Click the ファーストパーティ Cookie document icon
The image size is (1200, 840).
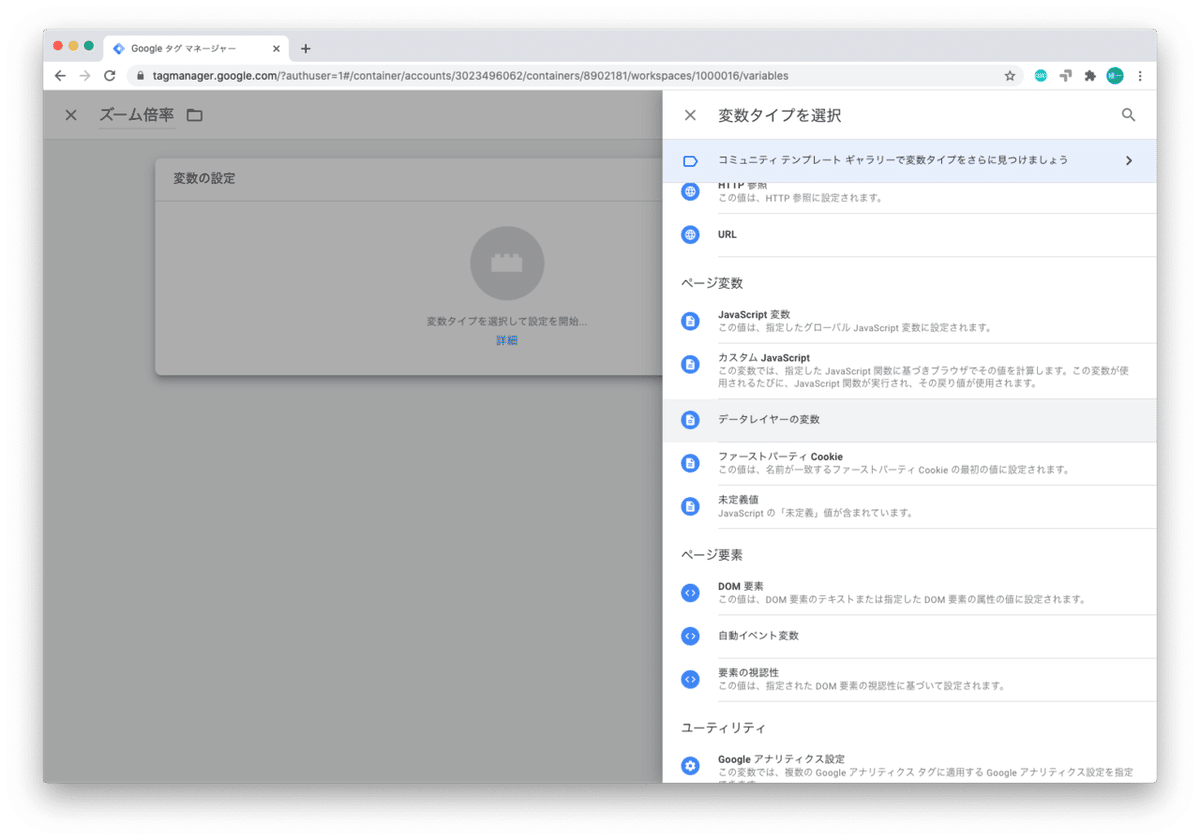pyautogui.click(x=690, y=463)
